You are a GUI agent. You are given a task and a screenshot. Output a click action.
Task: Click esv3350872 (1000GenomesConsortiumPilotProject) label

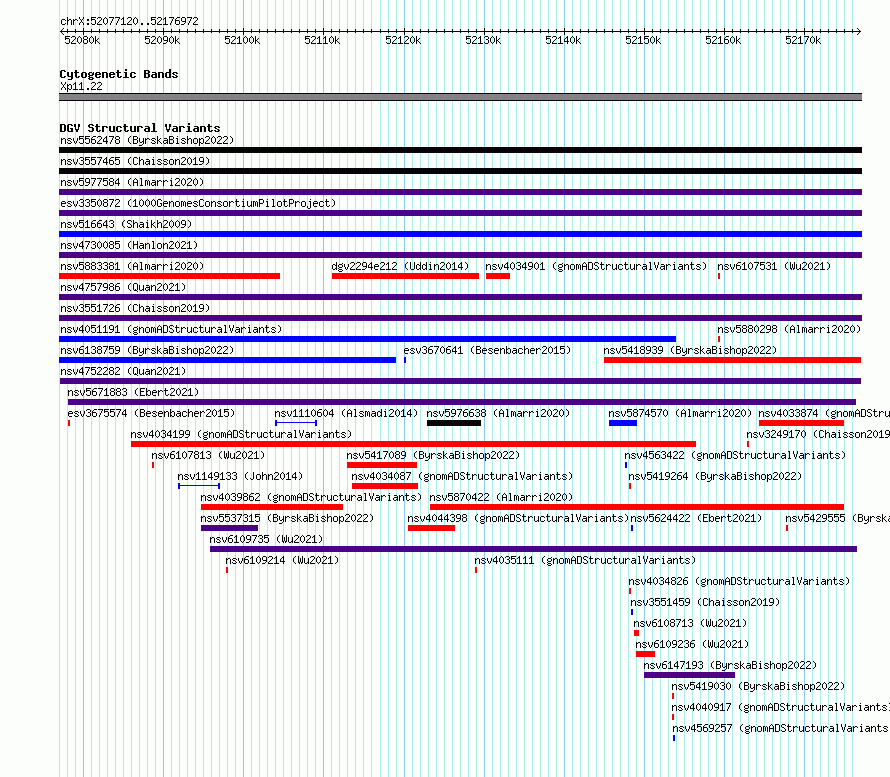(198, 203)
